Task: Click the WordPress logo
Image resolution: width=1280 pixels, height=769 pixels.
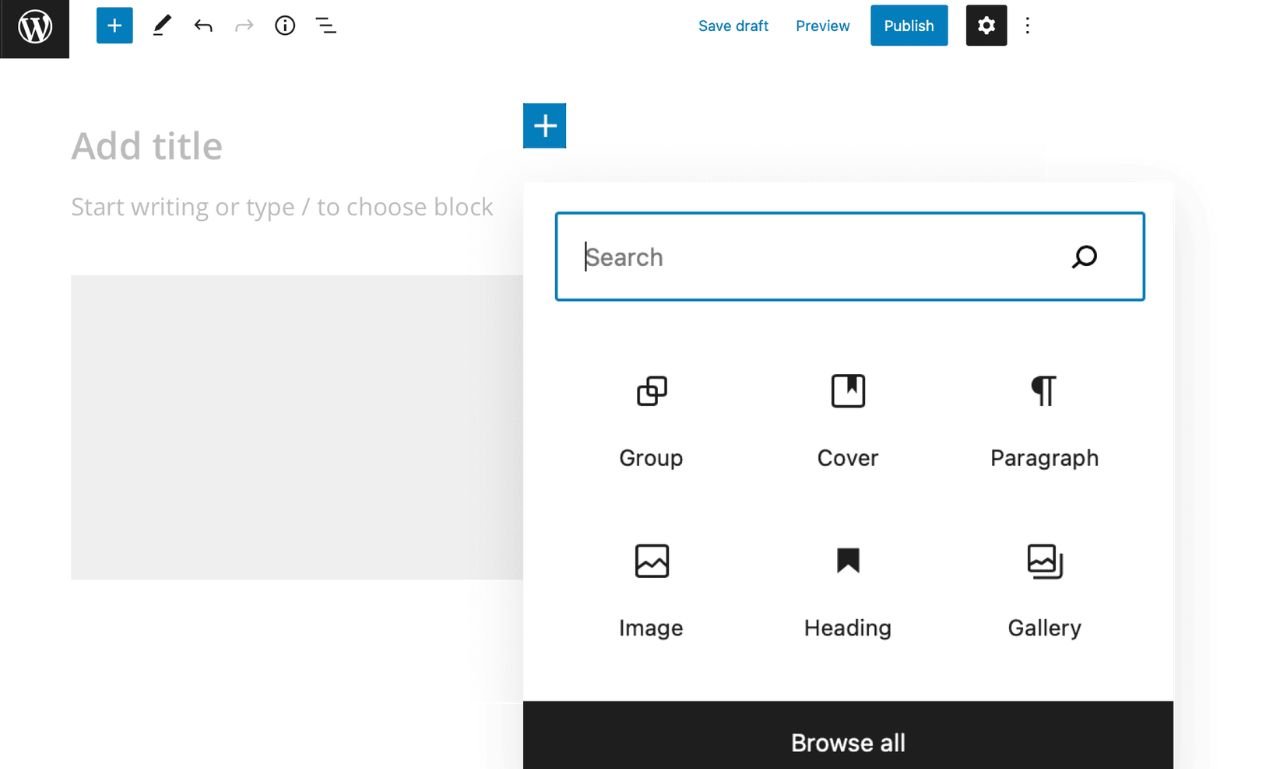Action: pos(34,27)
